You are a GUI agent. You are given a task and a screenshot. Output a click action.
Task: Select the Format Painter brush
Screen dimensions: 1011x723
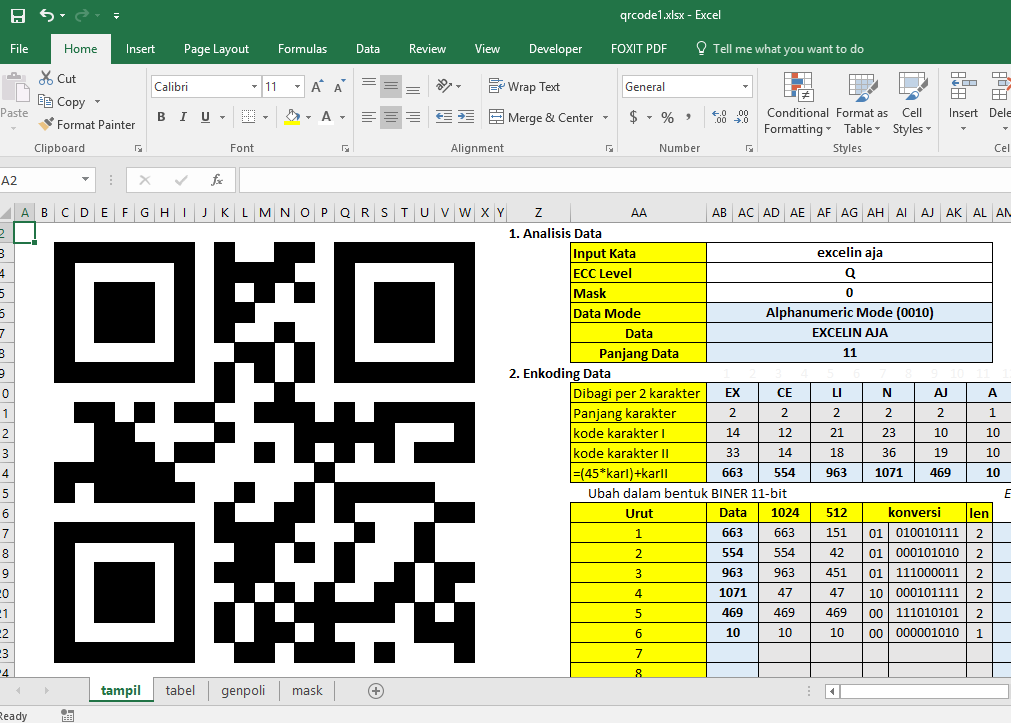(46, 124)
